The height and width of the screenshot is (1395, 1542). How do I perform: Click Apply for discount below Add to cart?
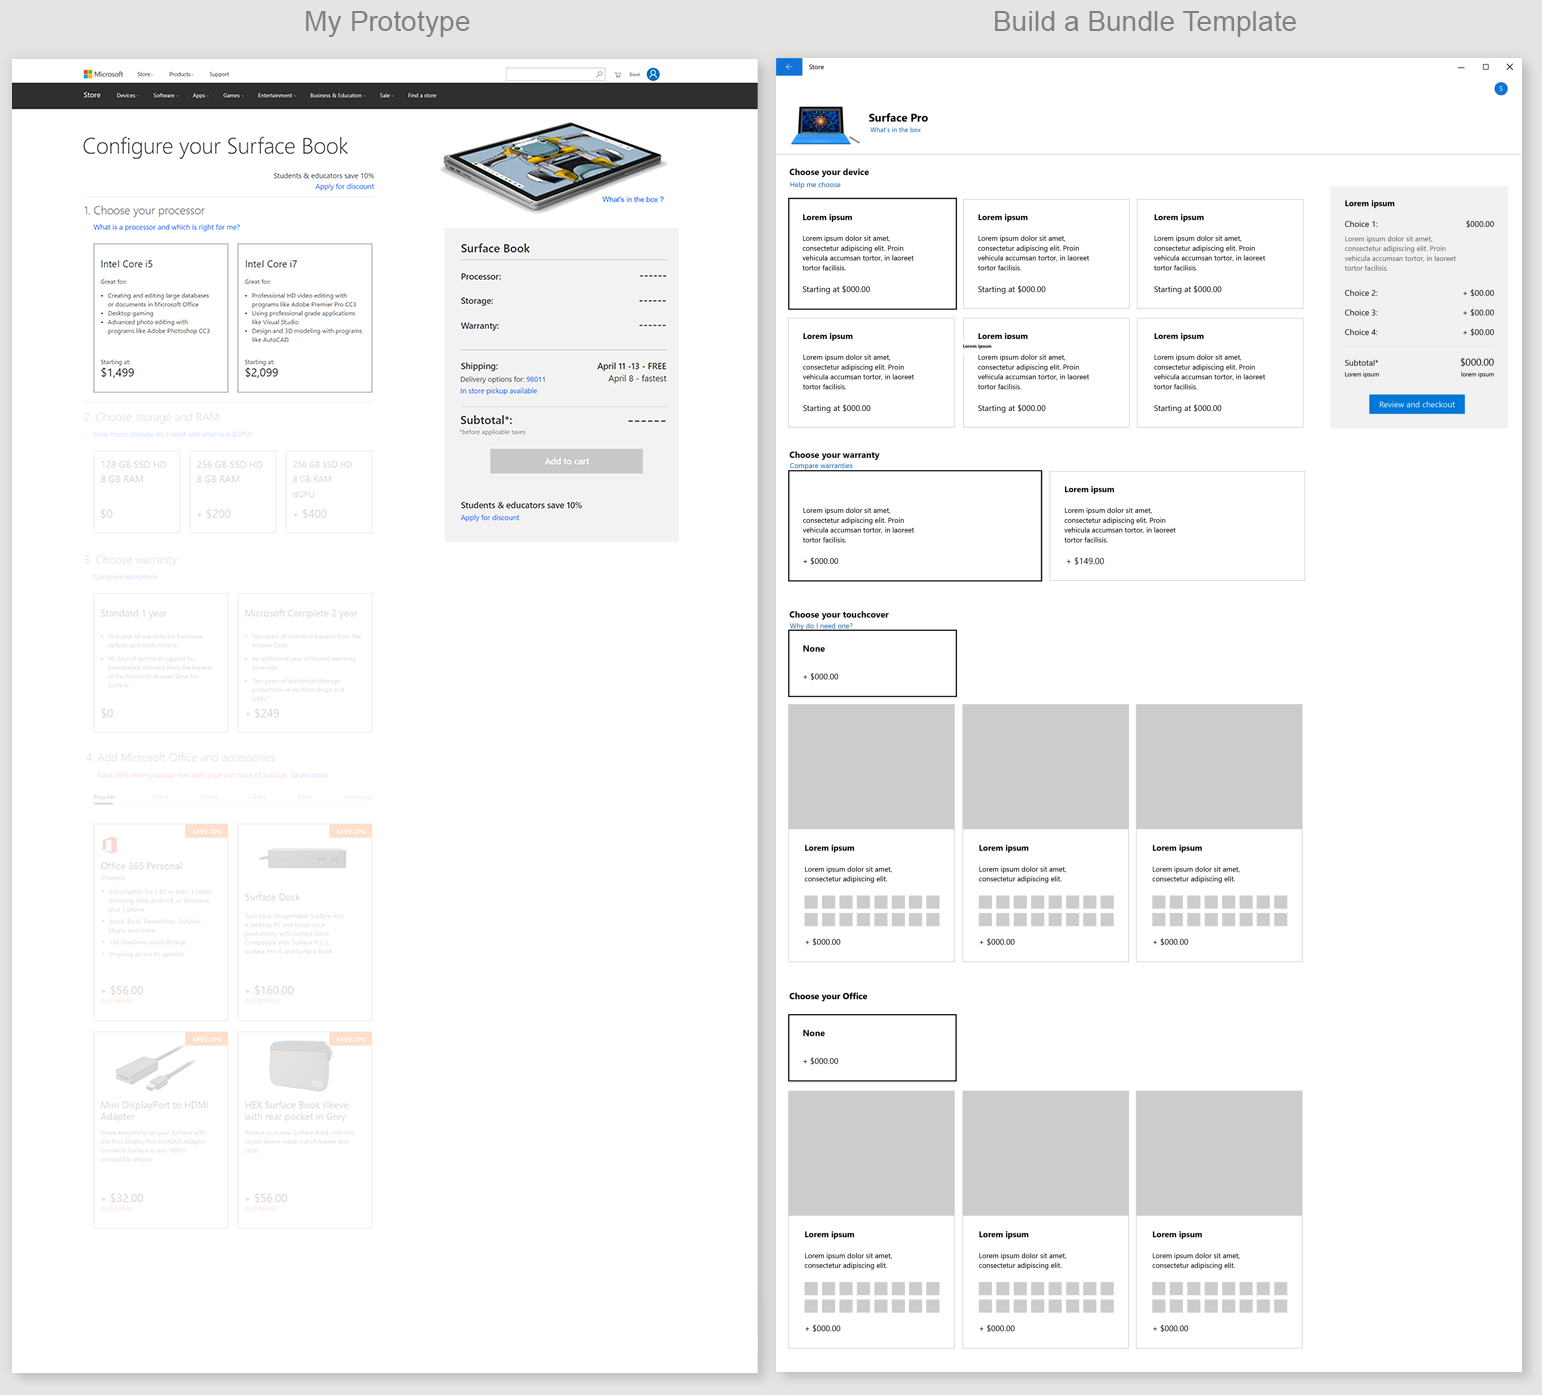pyautogui.click(x=490, y=518)
